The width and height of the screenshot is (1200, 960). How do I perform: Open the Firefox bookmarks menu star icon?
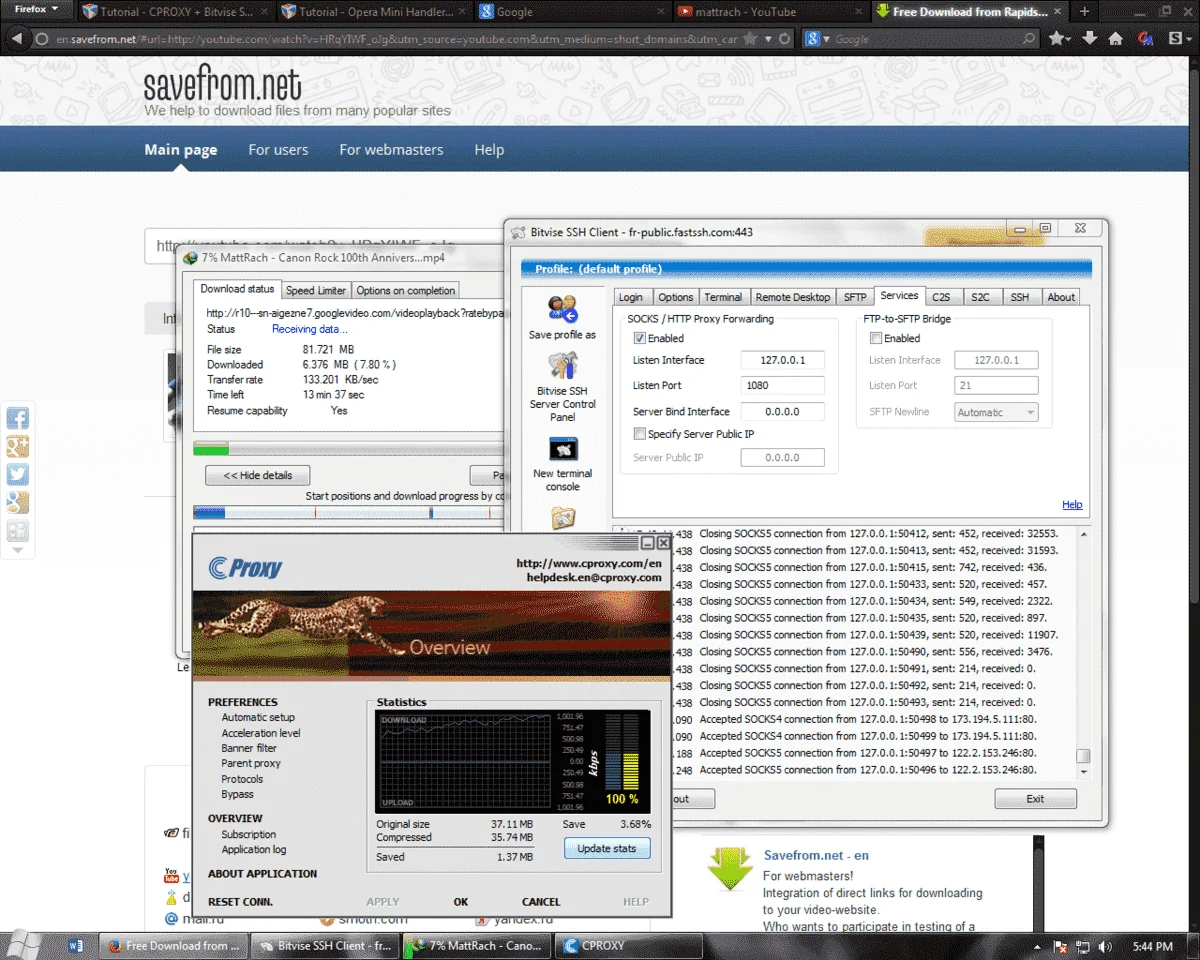(1058, 39)
